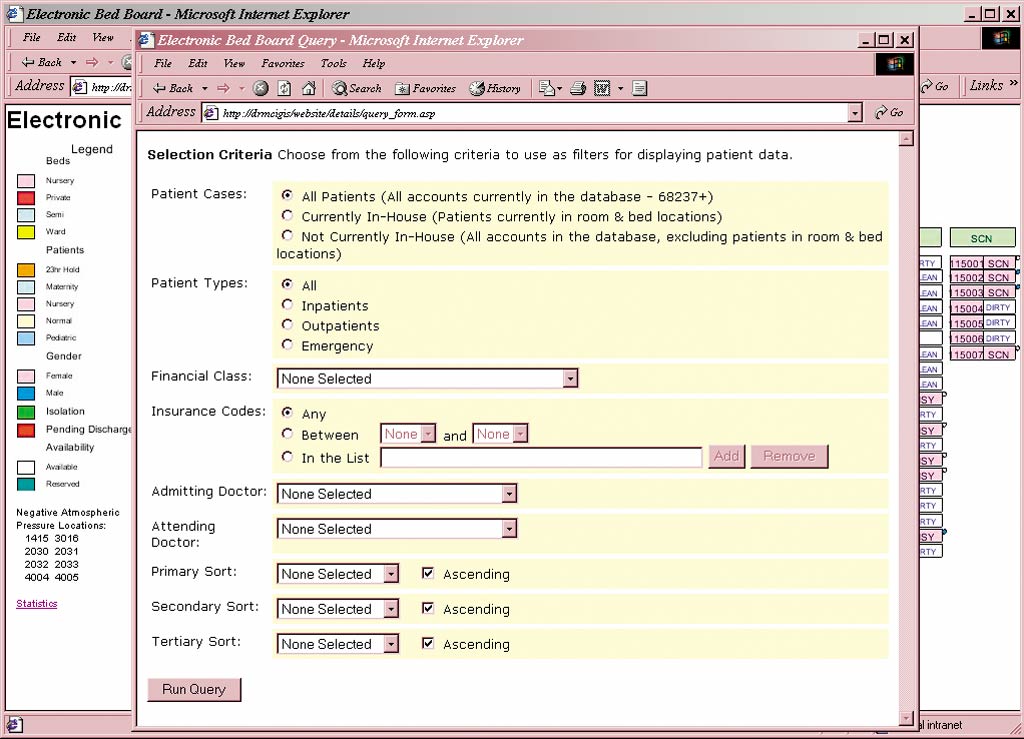Click the Discuss page icon in toolbar
Viewport: 1024px width, 739px height.
[639, 88]
